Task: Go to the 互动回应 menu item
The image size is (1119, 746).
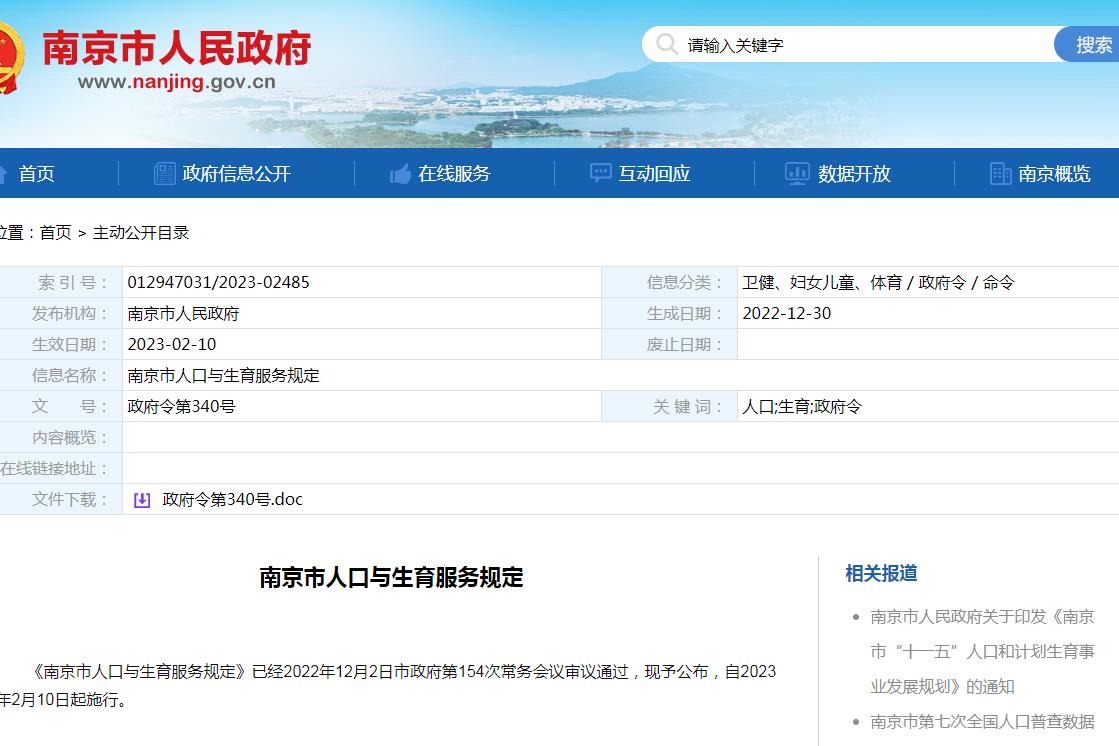Action: pos(654,174)
